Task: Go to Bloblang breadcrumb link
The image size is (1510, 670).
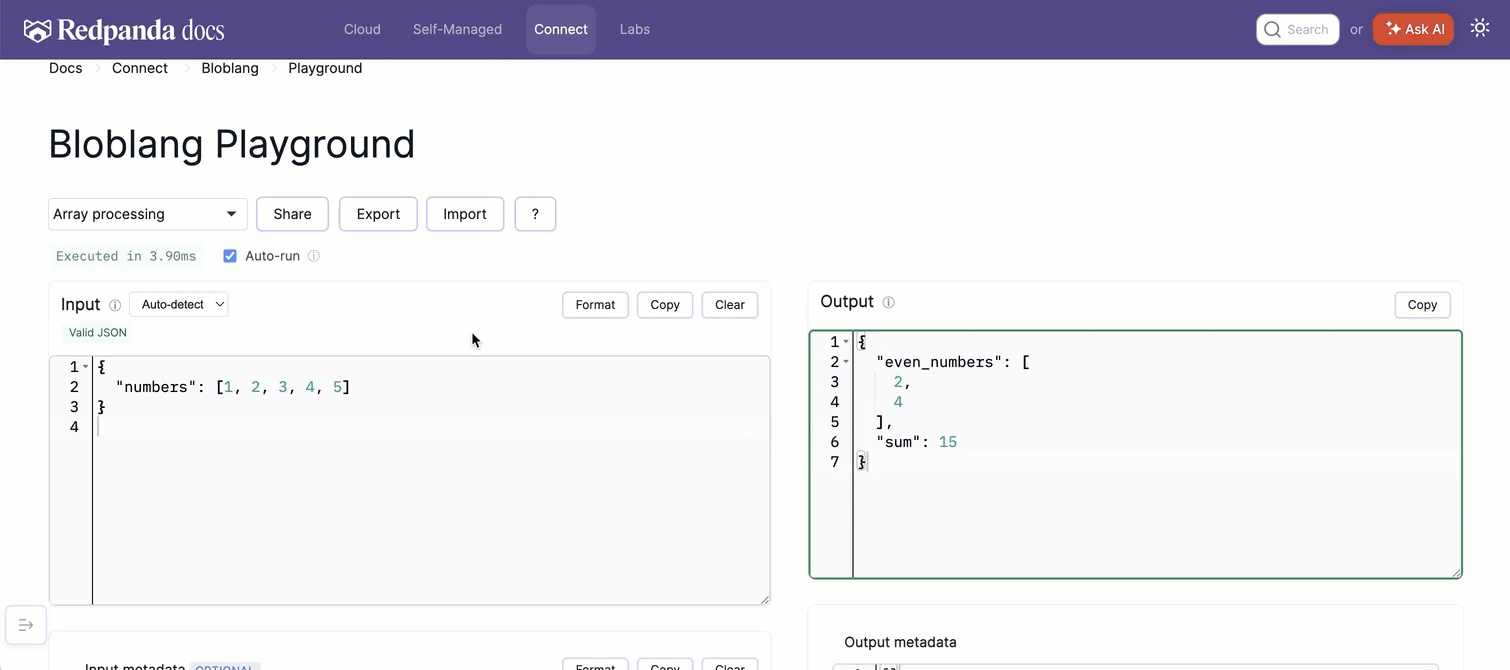Action: tap(230, 68)
